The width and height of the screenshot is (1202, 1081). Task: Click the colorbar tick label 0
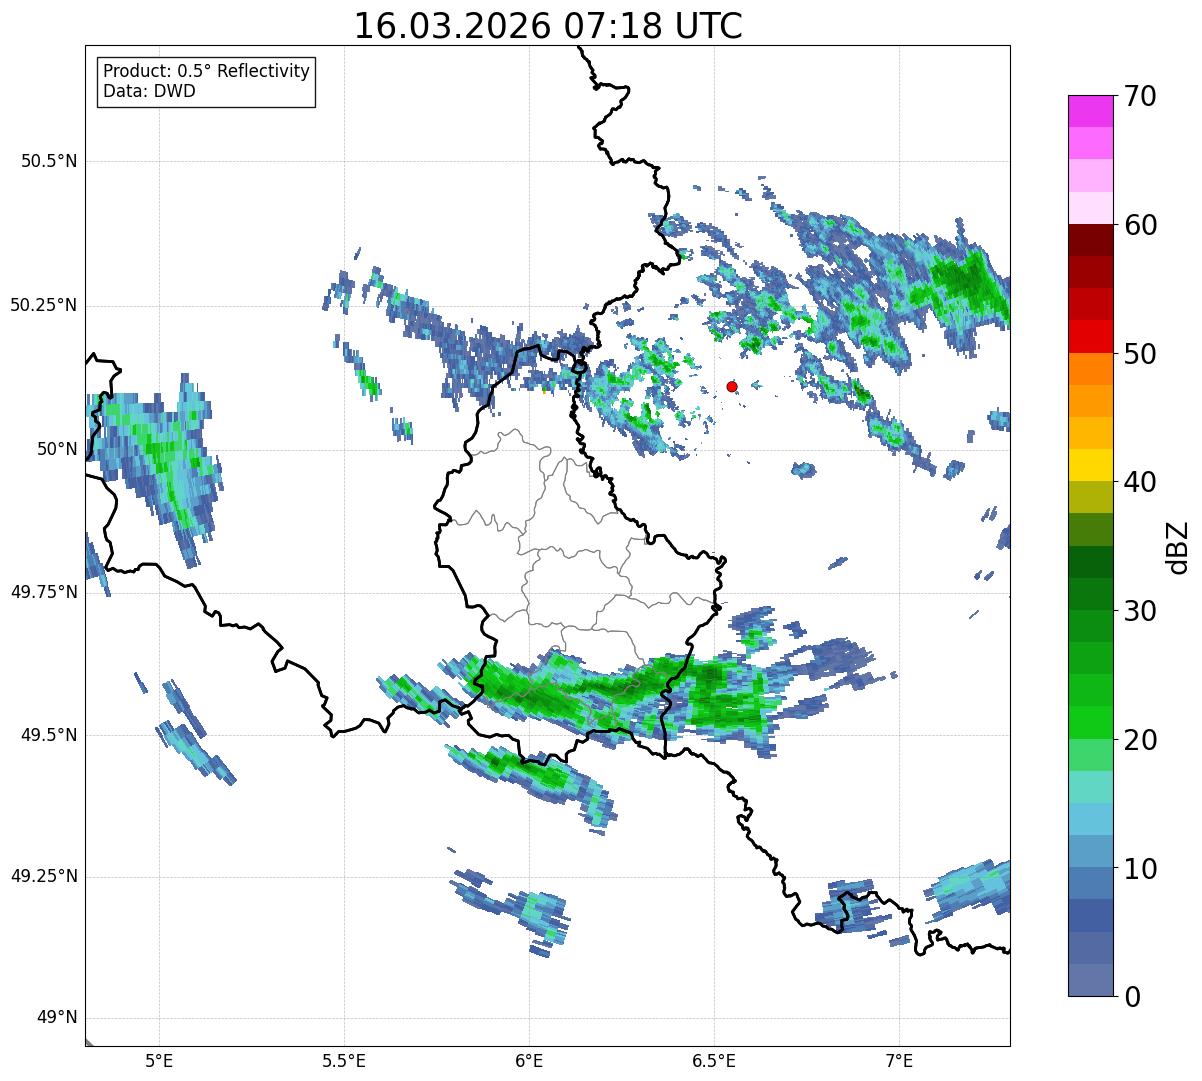click(1132, 997)
